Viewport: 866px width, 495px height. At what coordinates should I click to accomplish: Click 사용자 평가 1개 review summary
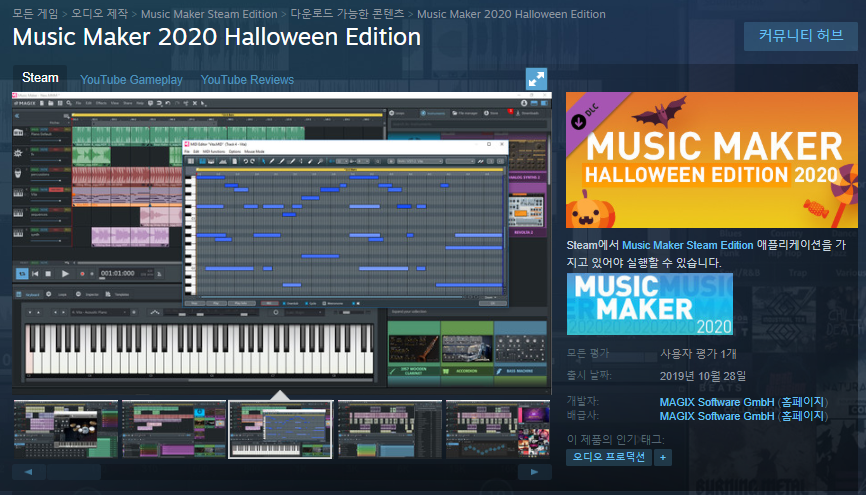pyautogui.click(x=698, y=354)
